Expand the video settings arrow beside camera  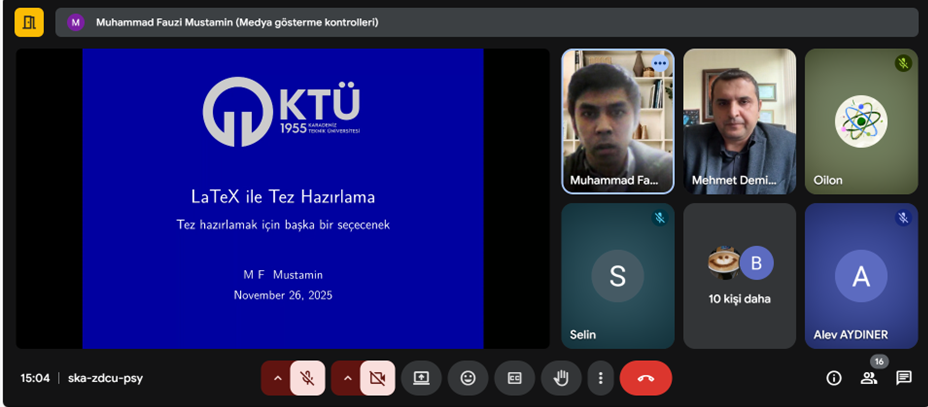point(347,378)
